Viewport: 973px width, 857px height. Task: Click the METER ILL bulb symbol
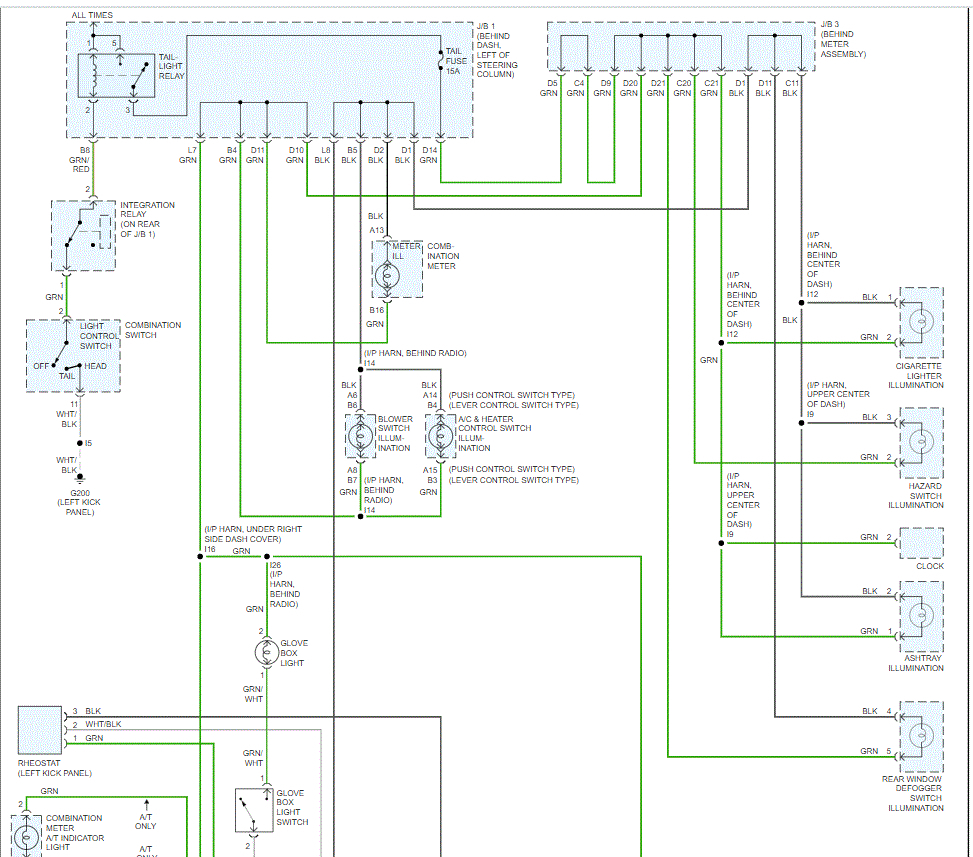click(x=387, y=276)
